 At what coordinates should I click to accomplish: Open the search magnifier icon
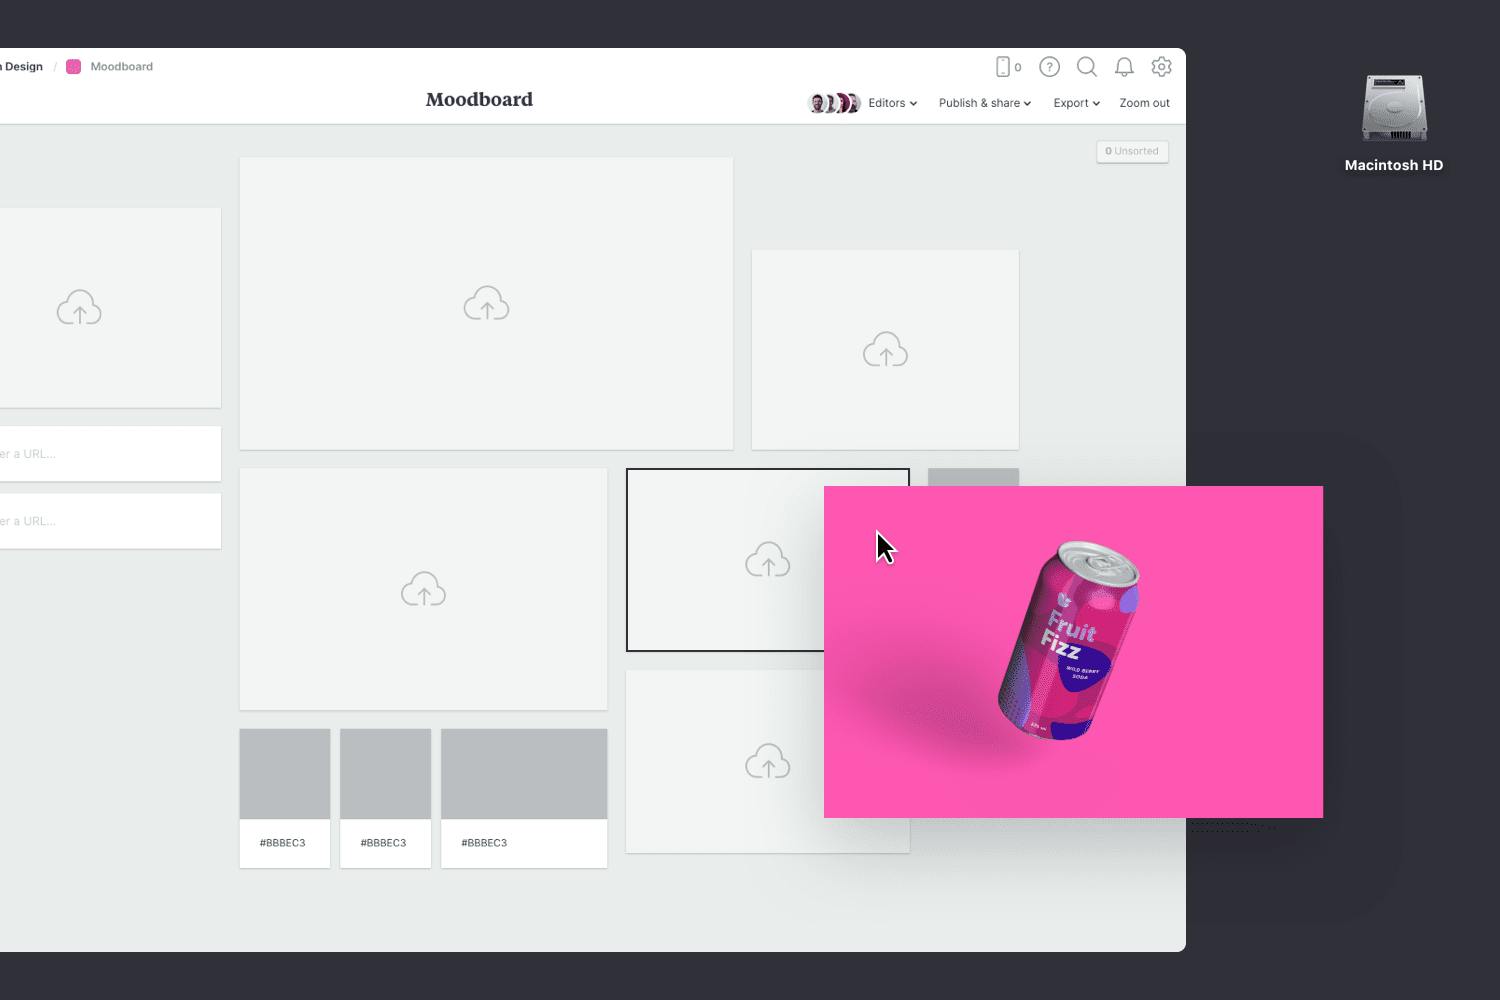coord(1087,66)
